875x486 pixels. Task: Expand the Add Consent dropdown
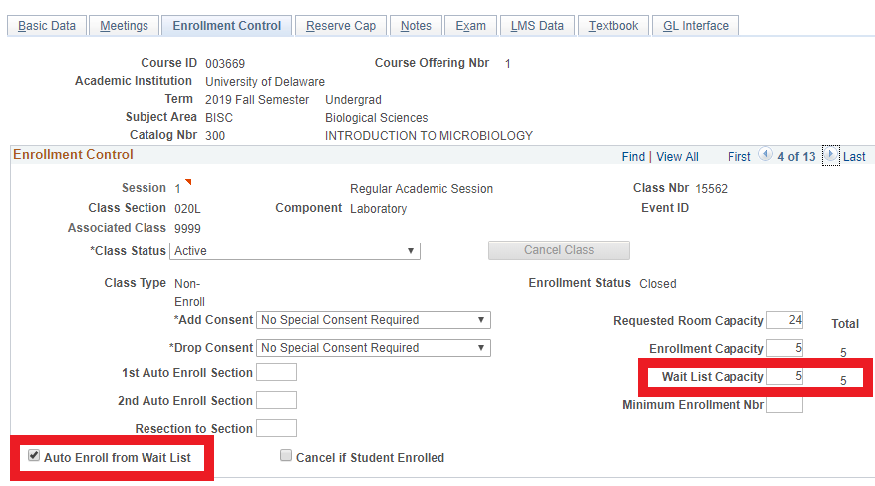coord(373,320)
